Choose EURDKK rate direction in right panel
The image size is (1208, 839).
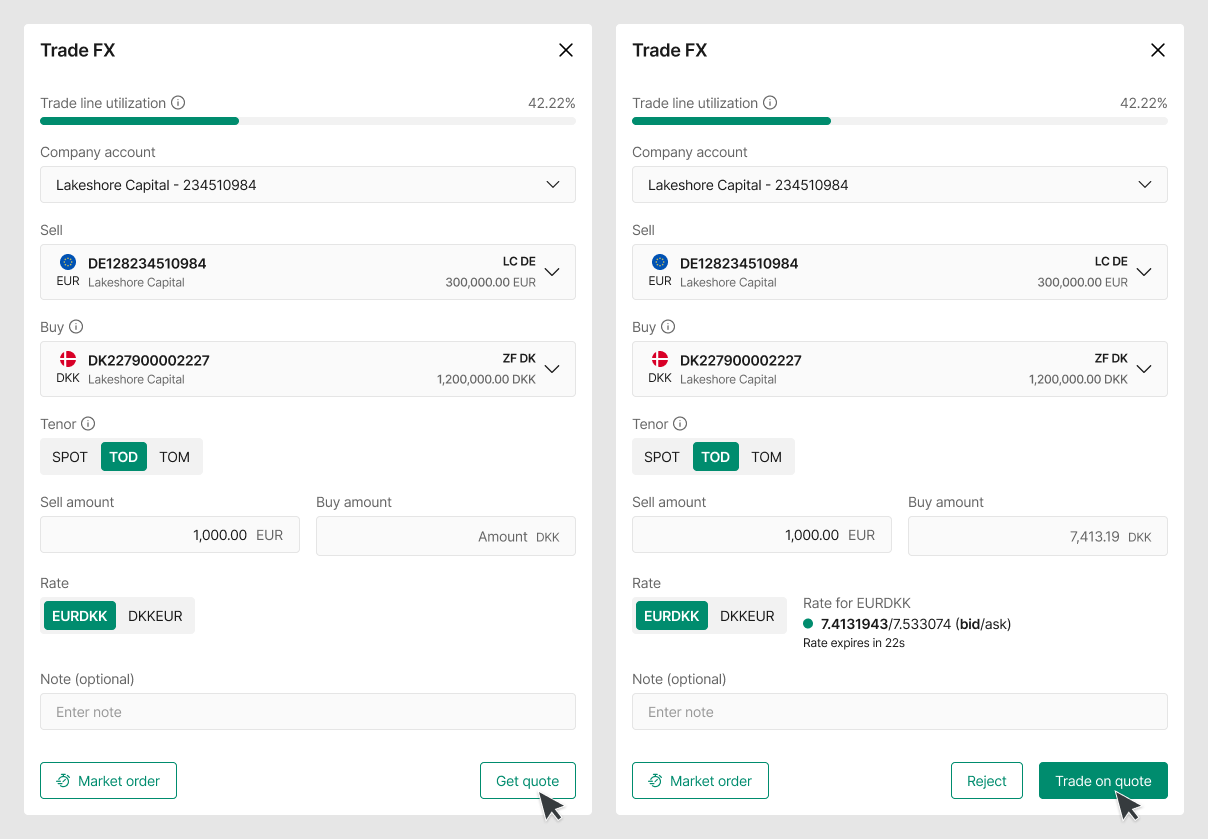coord(672,616)
